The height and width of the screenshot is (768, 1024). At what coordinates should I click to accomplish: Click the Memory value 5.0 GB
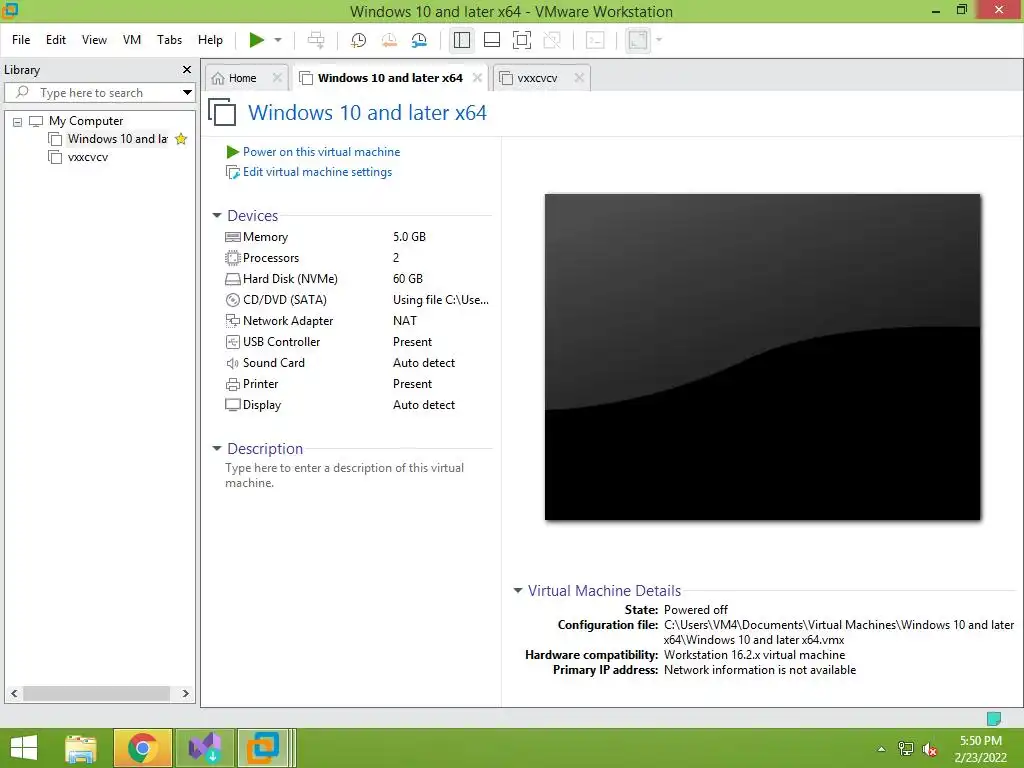409,236
